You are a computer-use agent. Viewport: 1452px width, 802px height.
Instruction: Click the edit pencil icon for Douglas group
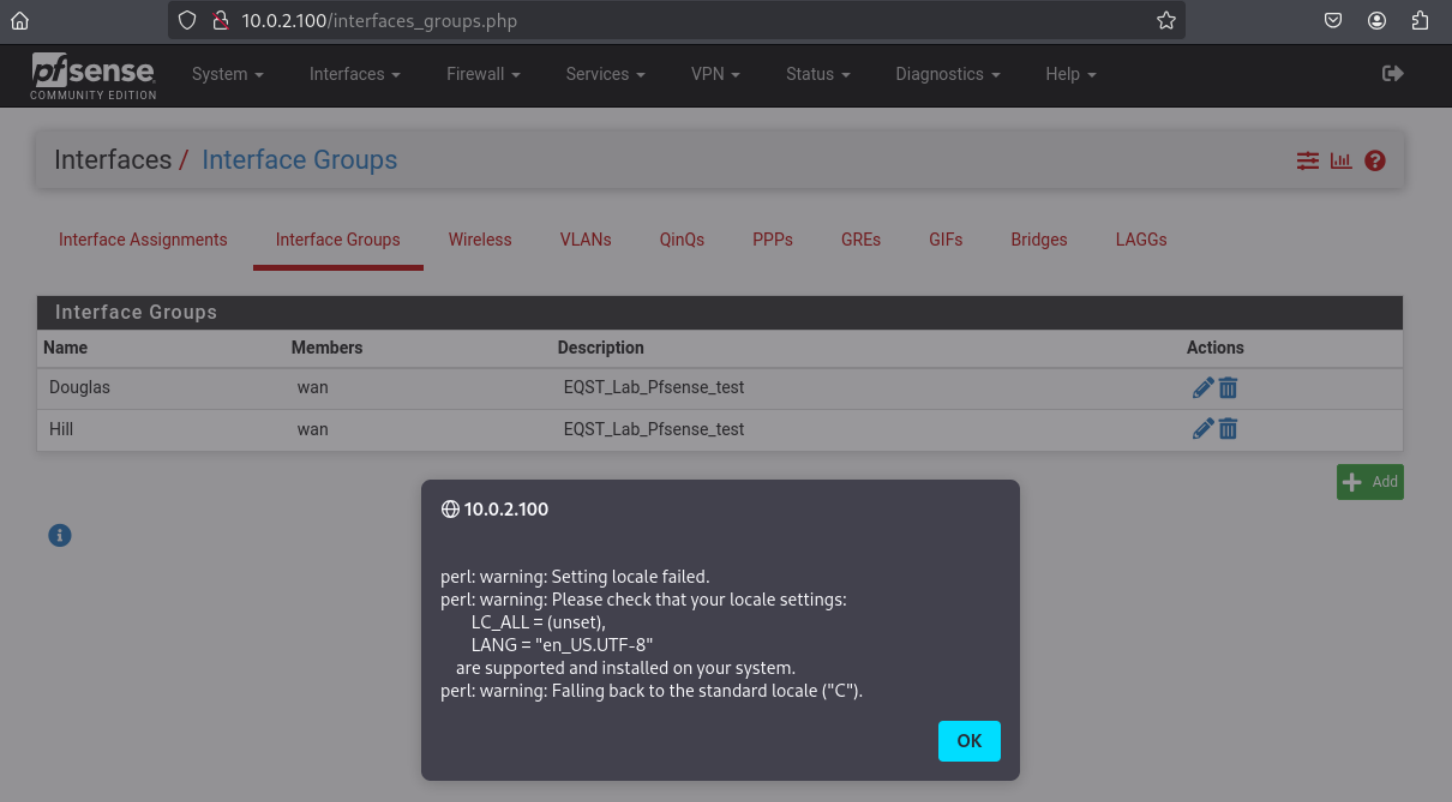1203,388
